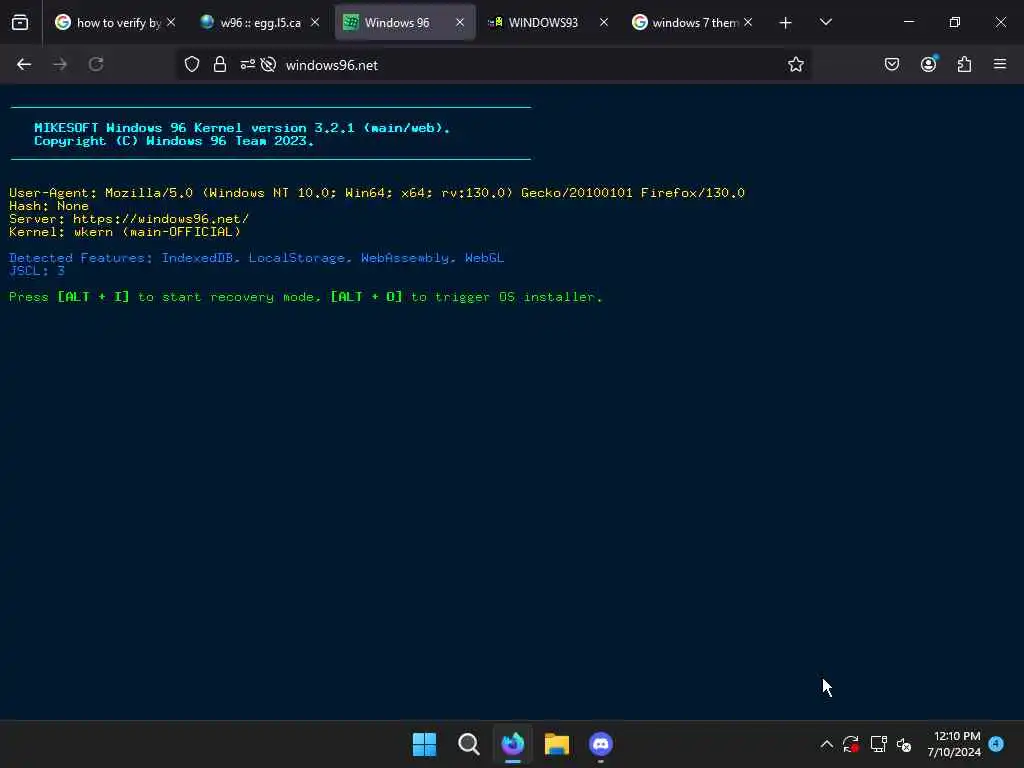Viewport: 1024px width, 768px height.
Task: Go forward to the next page
Action: (60, 64)
